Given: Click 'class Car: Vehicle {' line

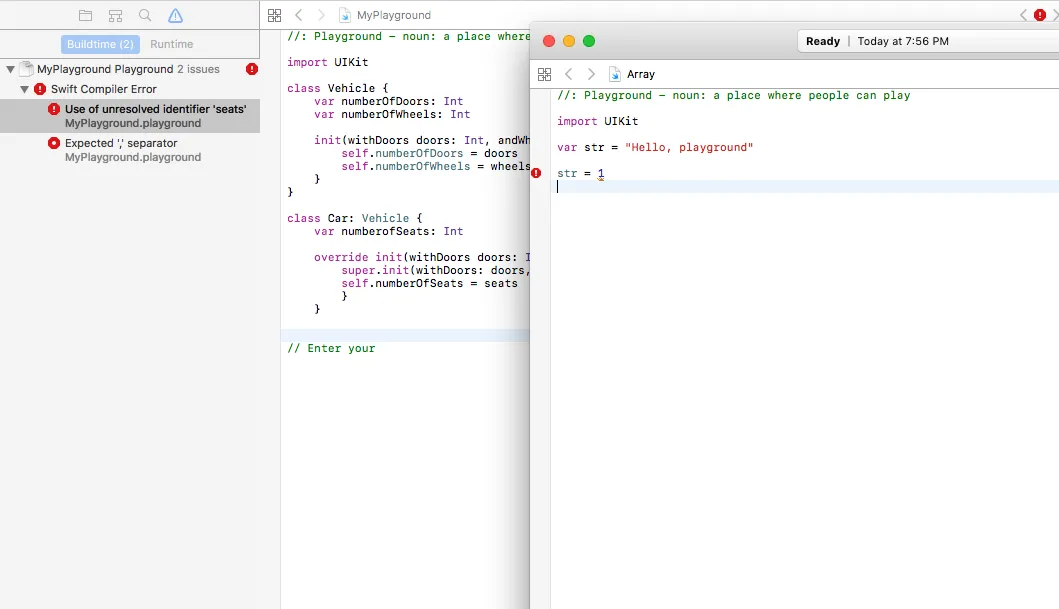Looking at the screenshot, I should (x=355, y=219).
